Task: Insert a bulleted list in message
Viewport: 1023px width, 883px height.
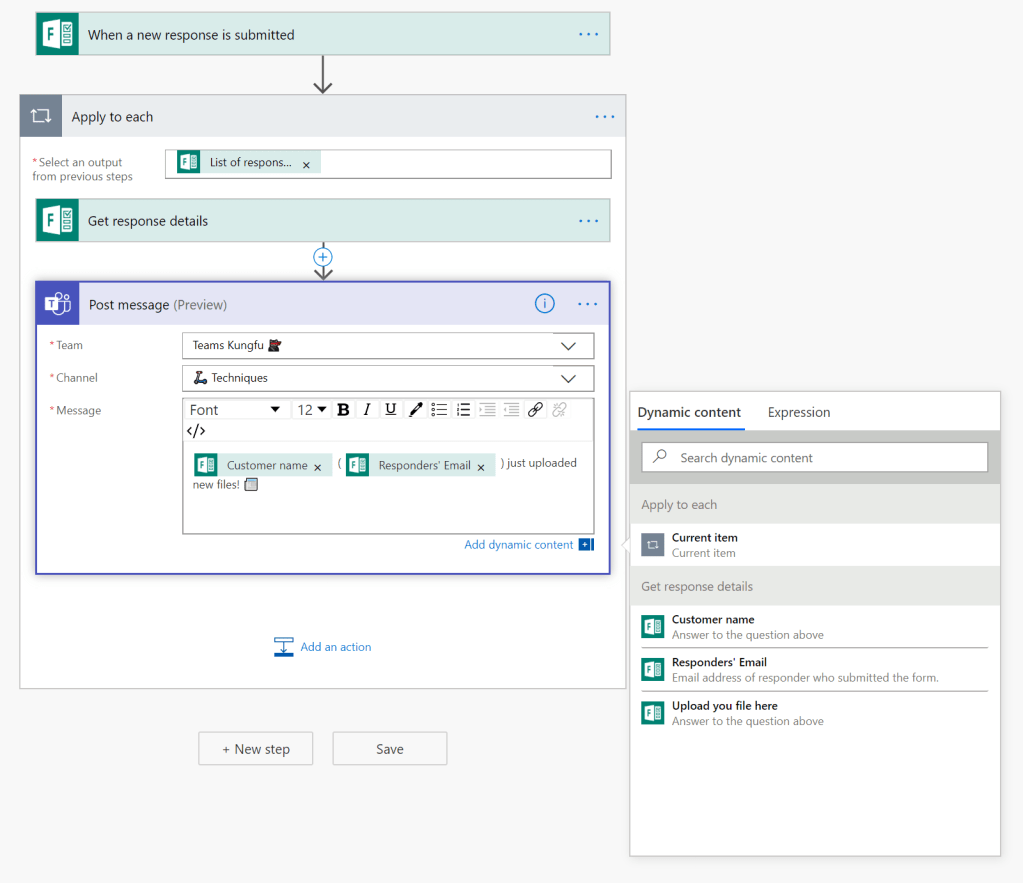Action: (x=439, y=409)
